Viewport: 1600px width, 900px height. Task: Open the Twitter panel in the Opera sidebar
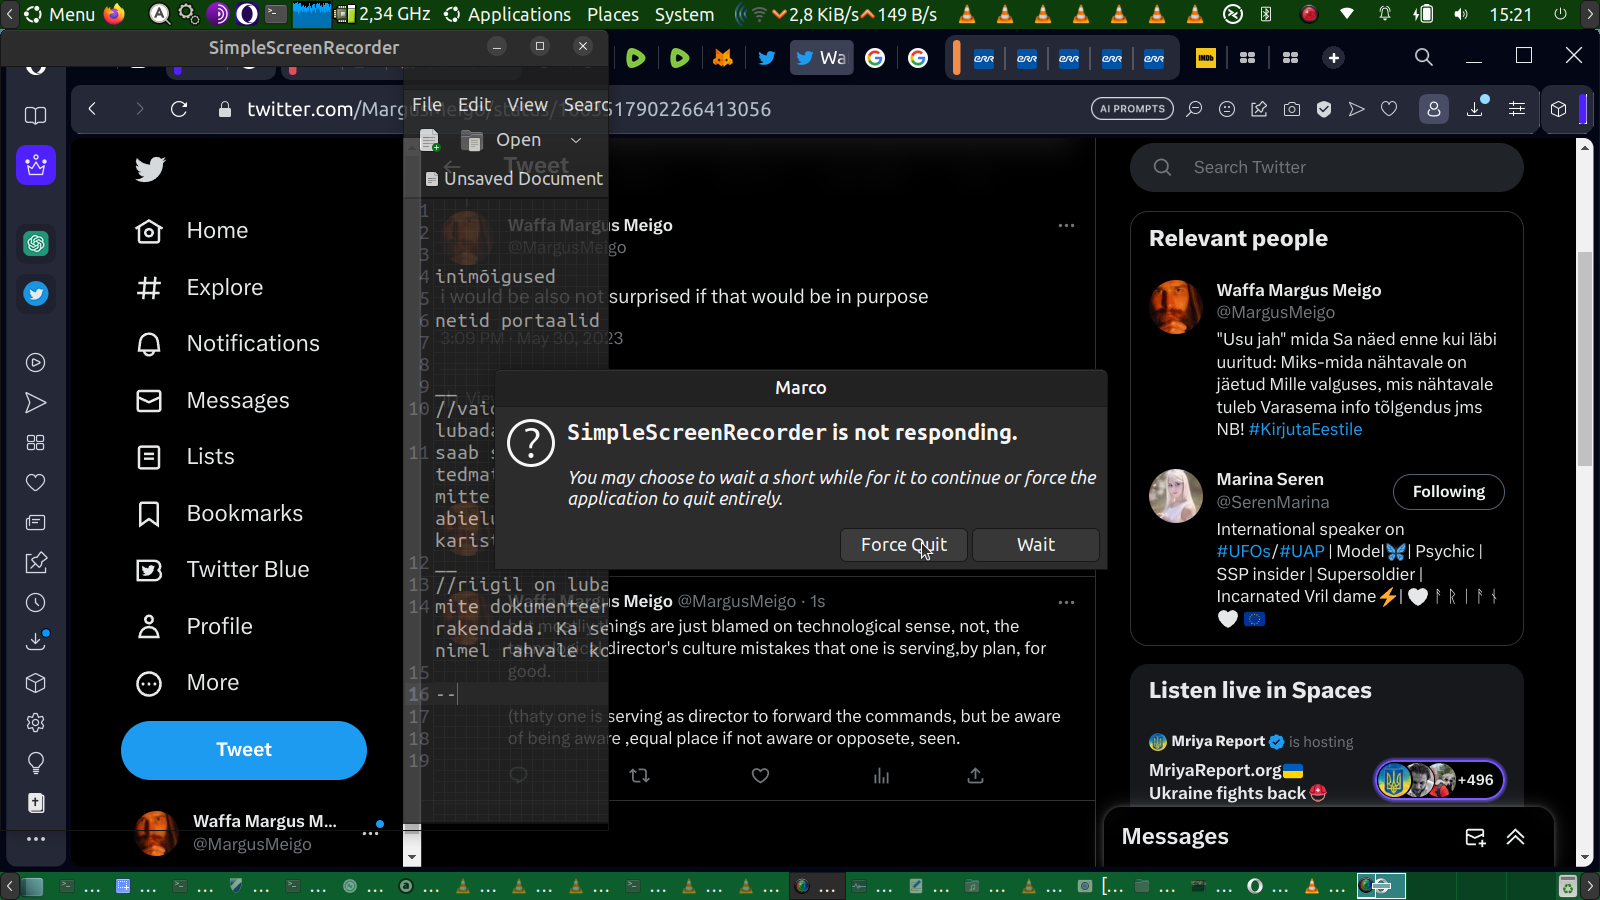[x=36, y=294]
